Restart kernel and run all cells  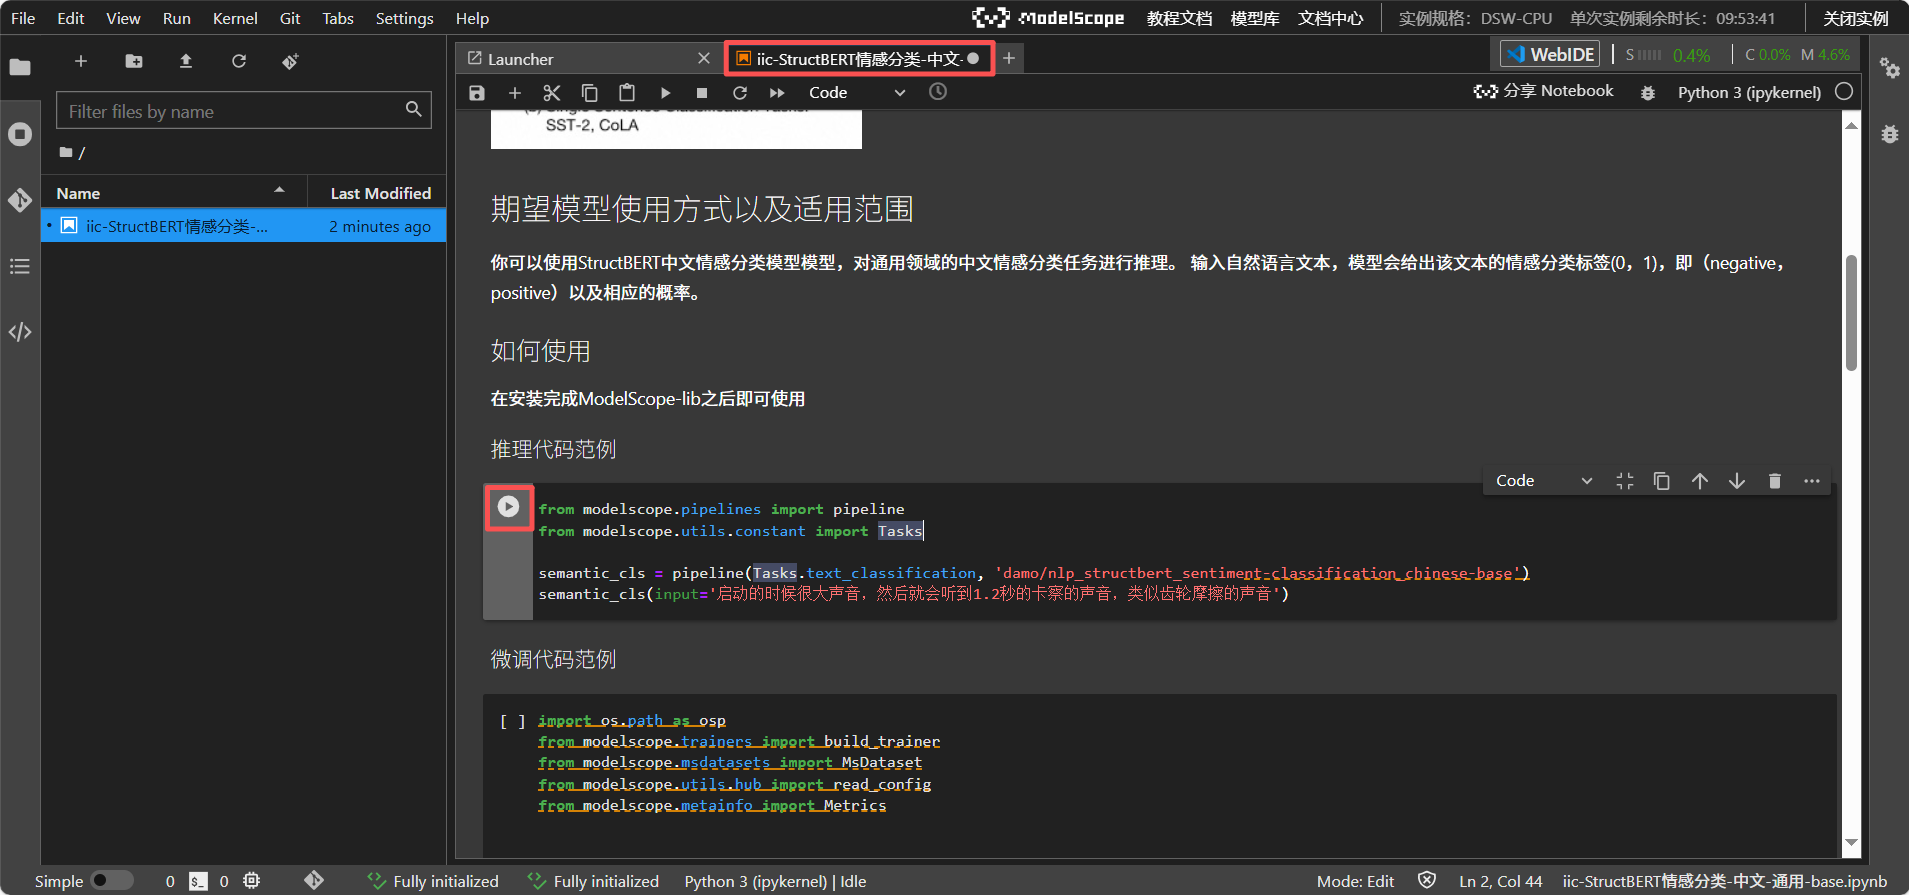click(x=777, y=93)
